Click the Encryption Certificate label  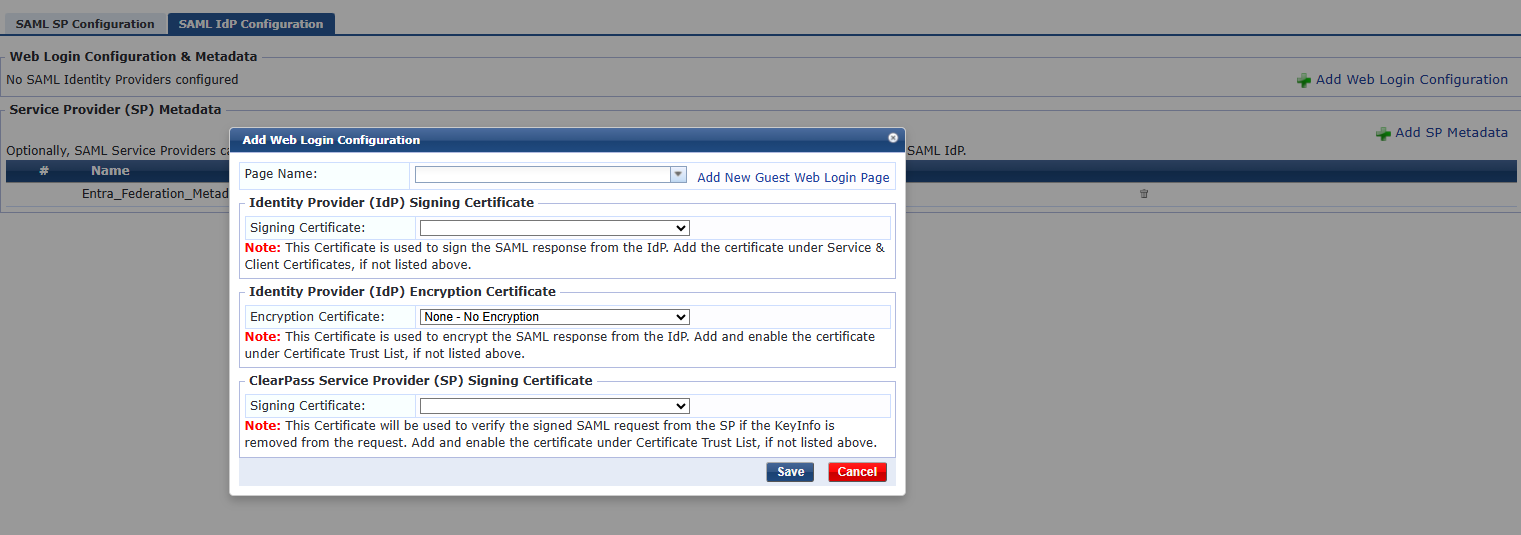(x=317, y=317)
